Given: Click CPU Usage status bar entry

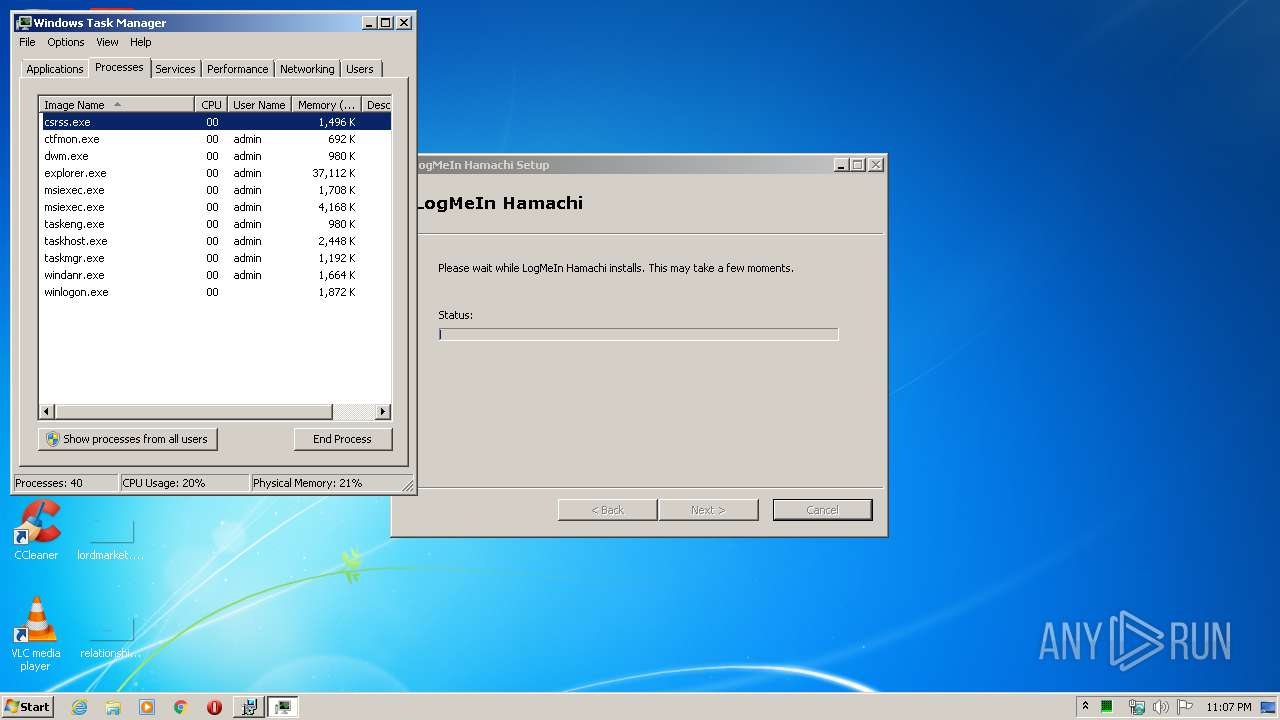Looking at the screenshot, I should point(184,483).
